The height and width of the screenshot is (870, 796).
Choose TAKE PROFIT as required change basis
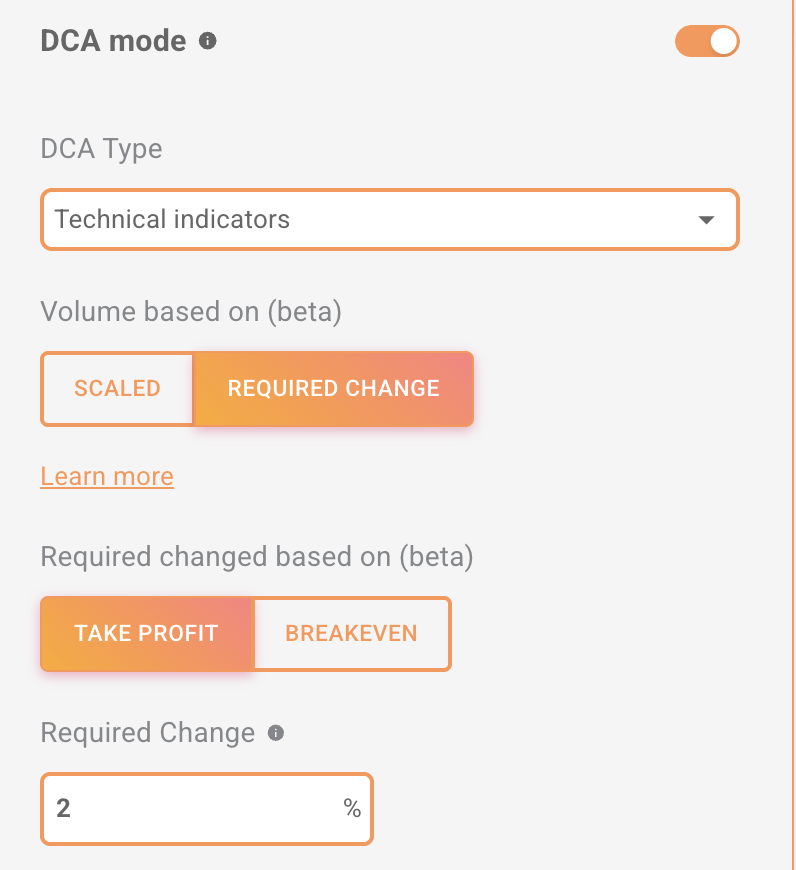[x=146, y=633]
